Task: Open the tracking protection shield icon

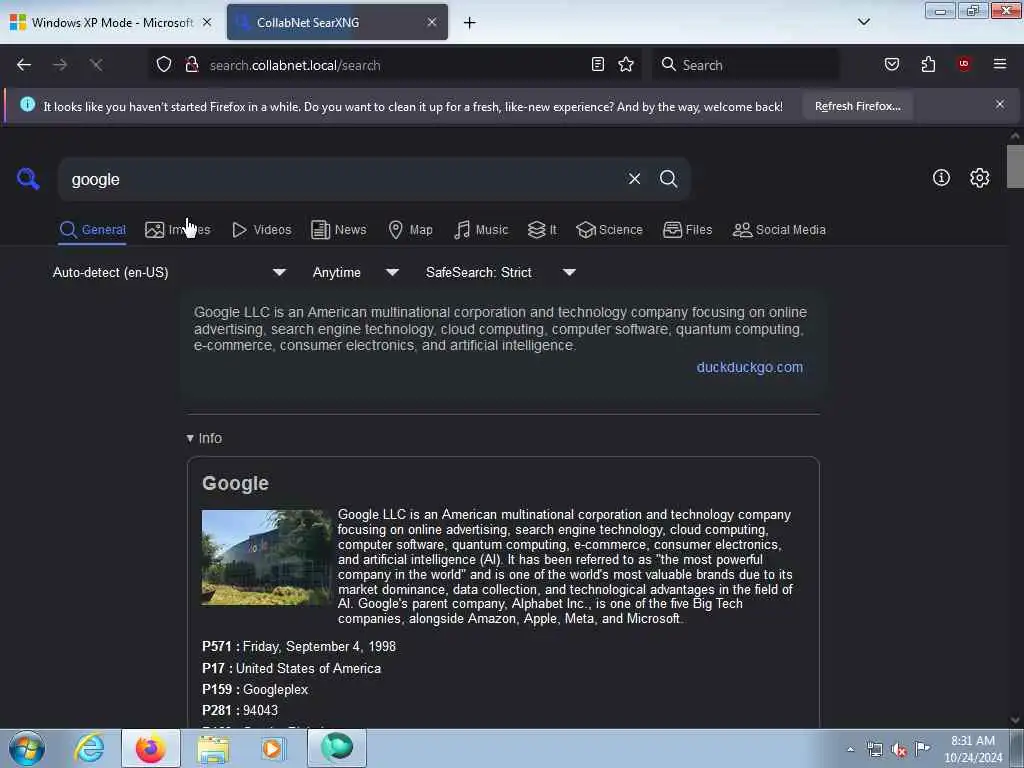Action: (x=164, y=65)
